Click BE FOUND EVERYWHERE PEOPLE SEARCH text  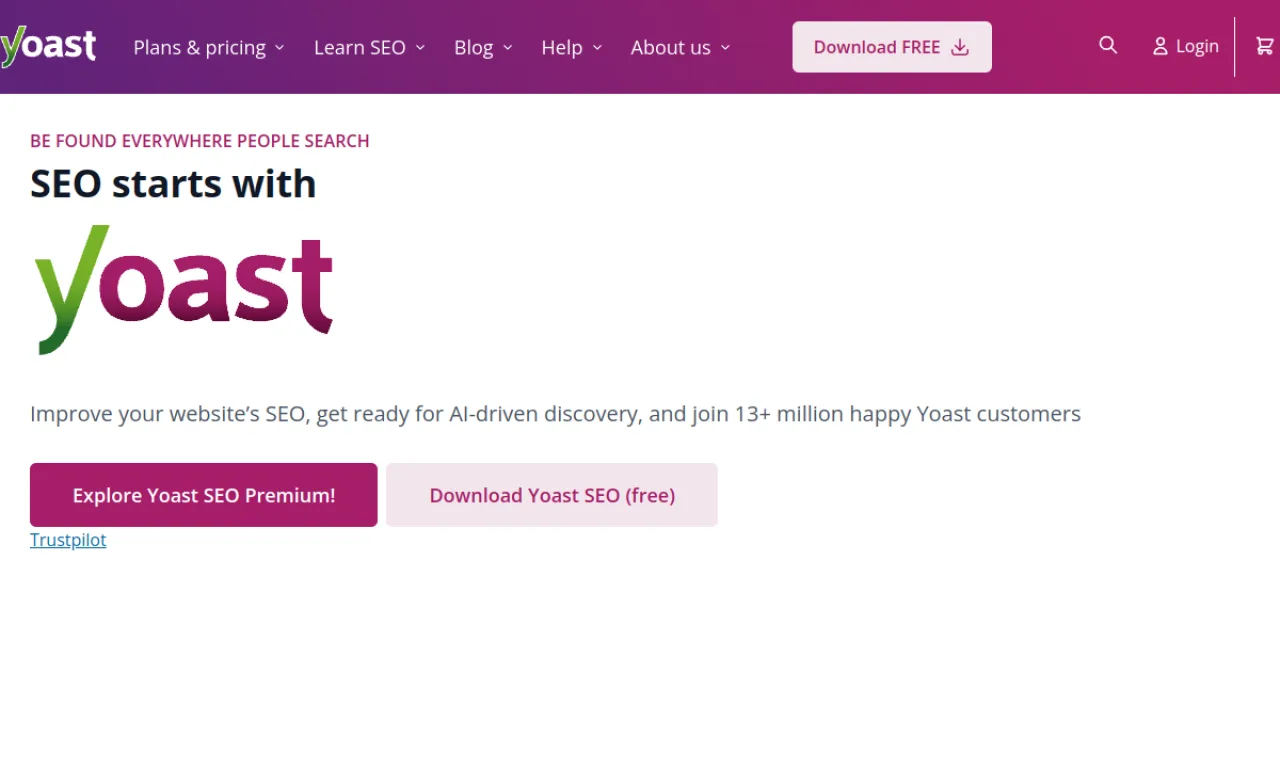[x=200, y=141]
